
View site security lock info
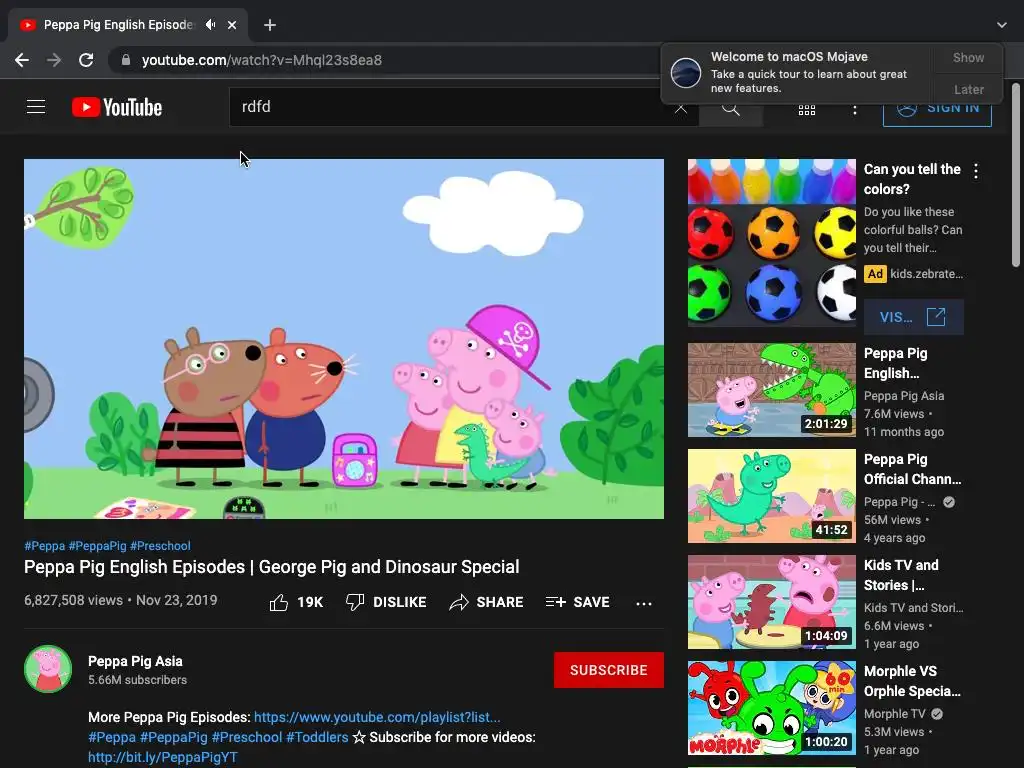pyautogui.click(x=126, y=60)
